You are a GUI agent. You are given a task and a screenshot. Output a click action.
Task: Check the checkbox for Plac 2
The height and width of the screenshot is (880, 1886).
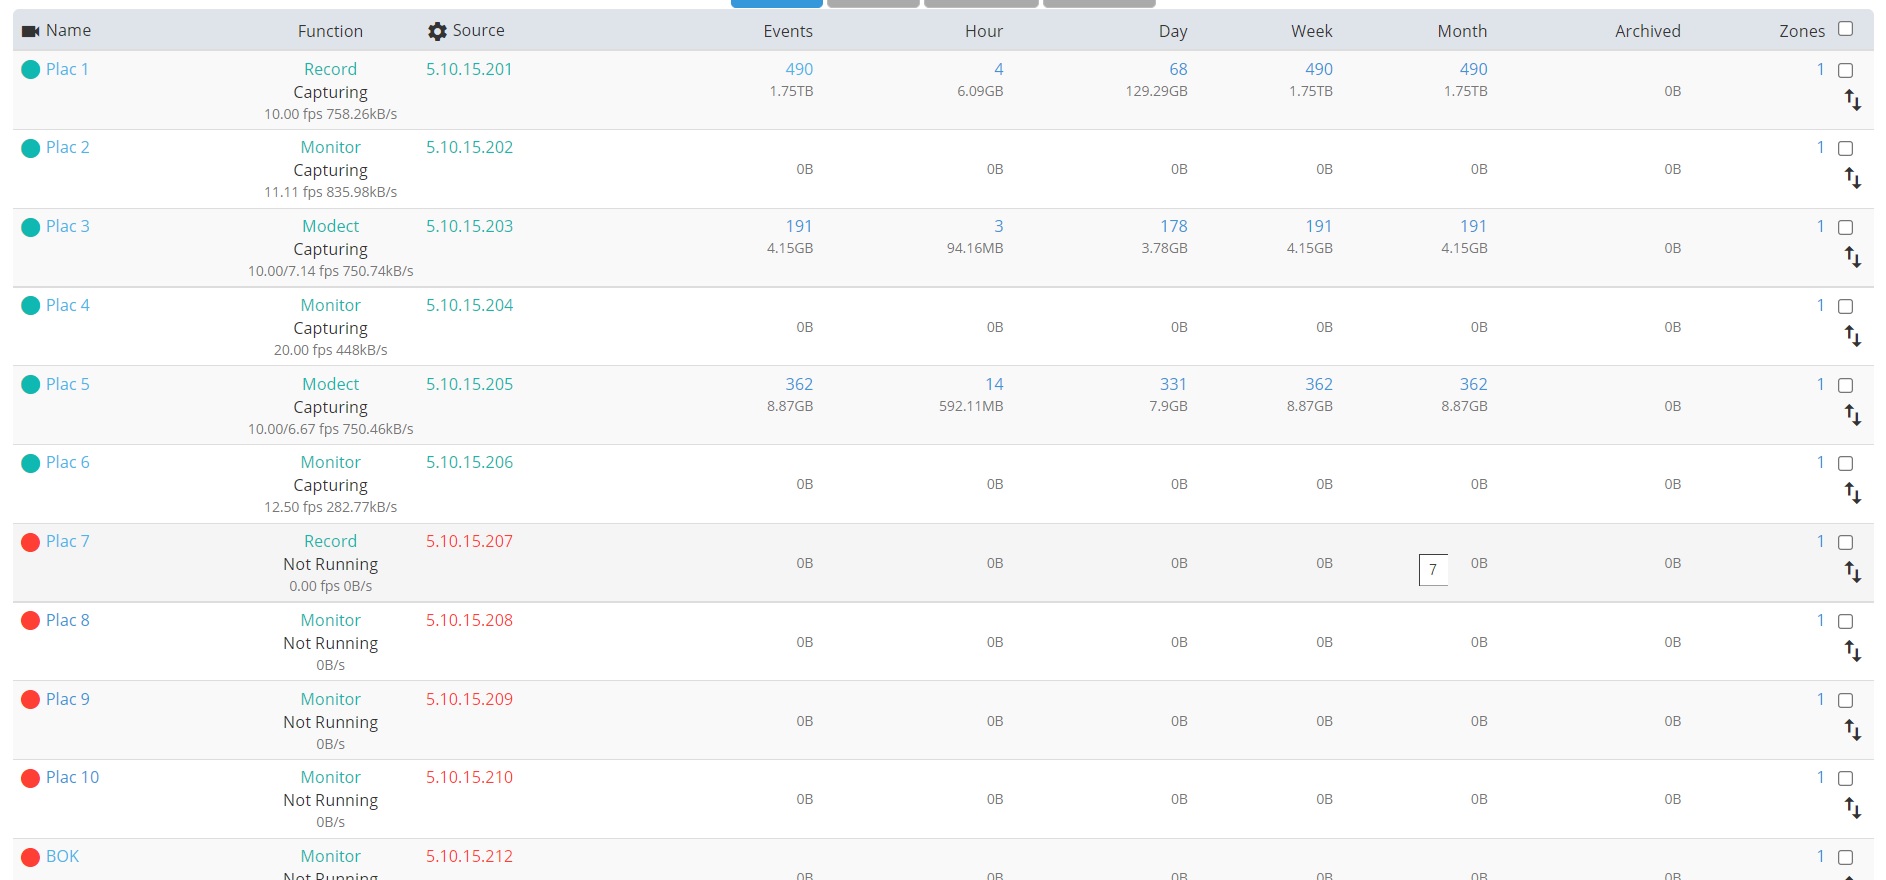click(1846, 149)
